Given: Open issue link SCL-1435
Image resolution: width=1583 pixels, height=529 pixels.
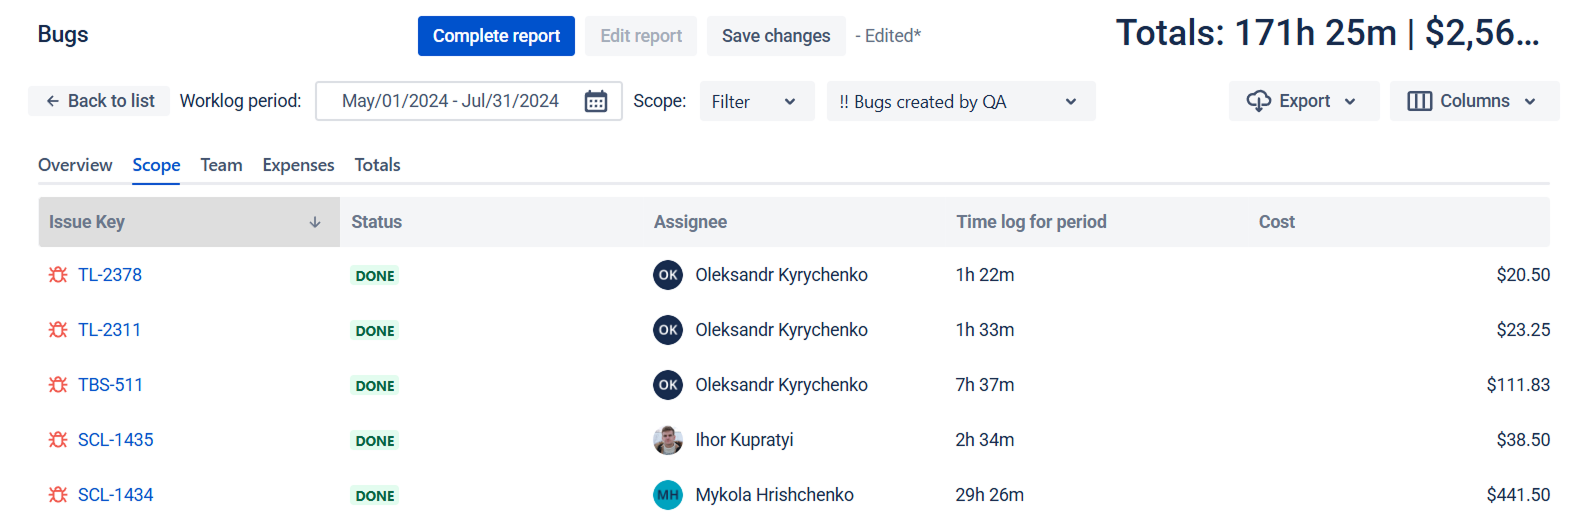Looking at the screenshot, I should tap(116, 440).
